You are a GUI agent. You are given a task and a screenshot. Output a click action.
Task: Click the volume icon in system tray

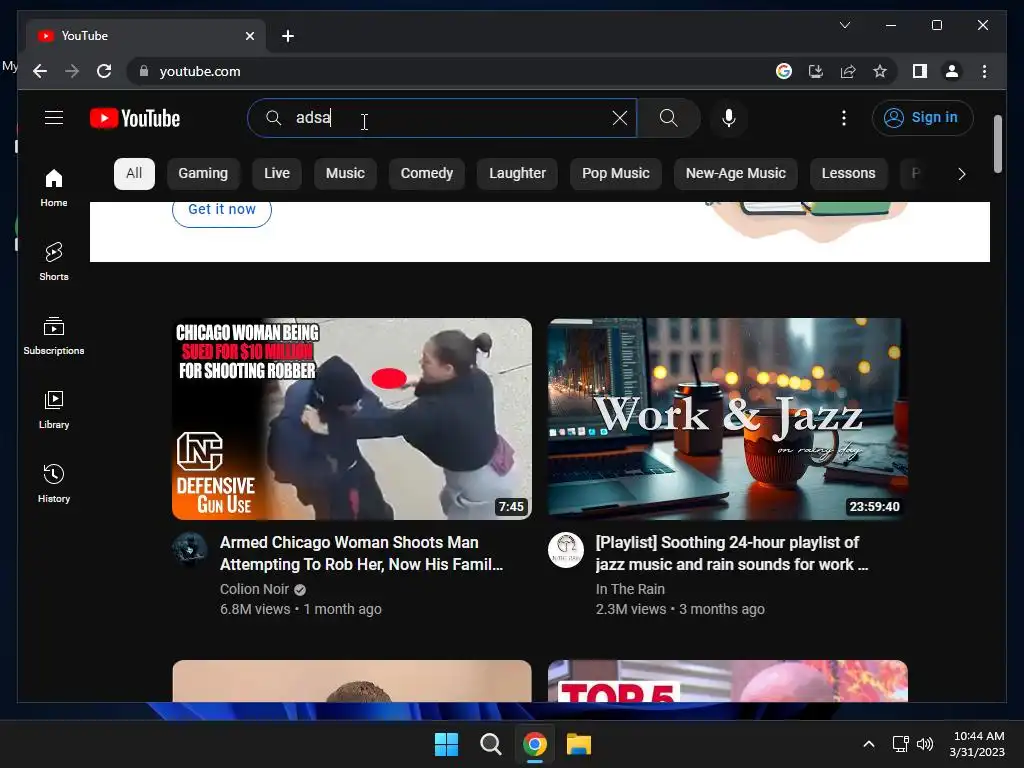925,744
